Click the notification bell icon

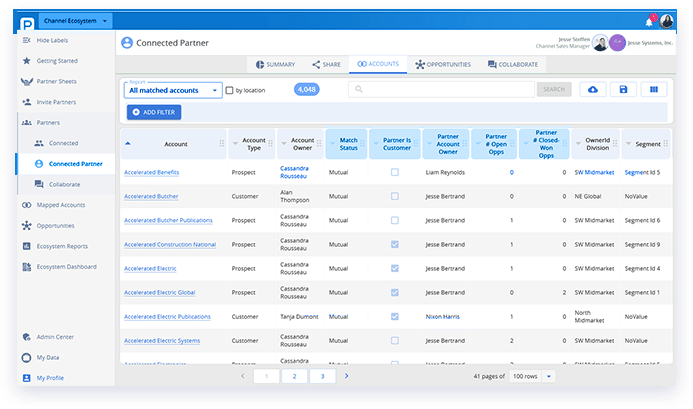649,22
